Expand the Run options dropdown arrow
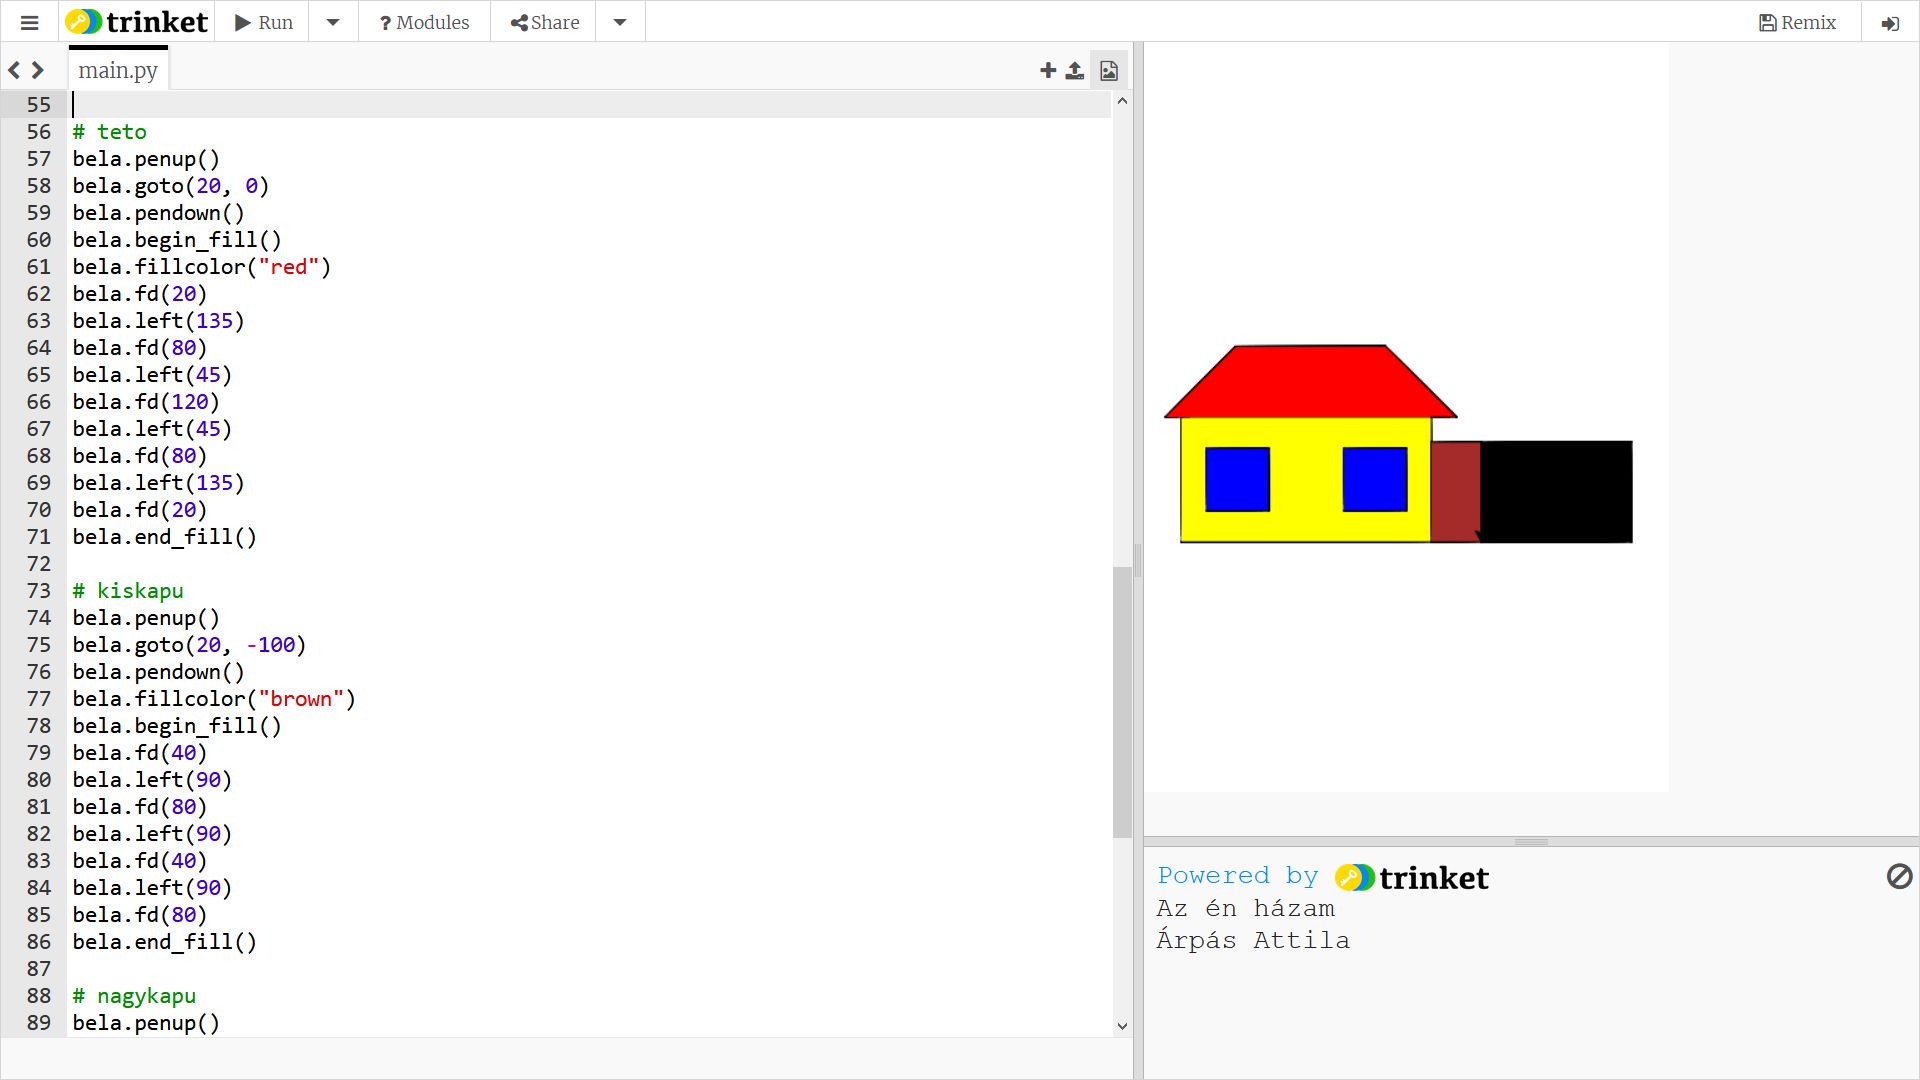Screen dimensions: 1920x1080 [x=333, y=22]
